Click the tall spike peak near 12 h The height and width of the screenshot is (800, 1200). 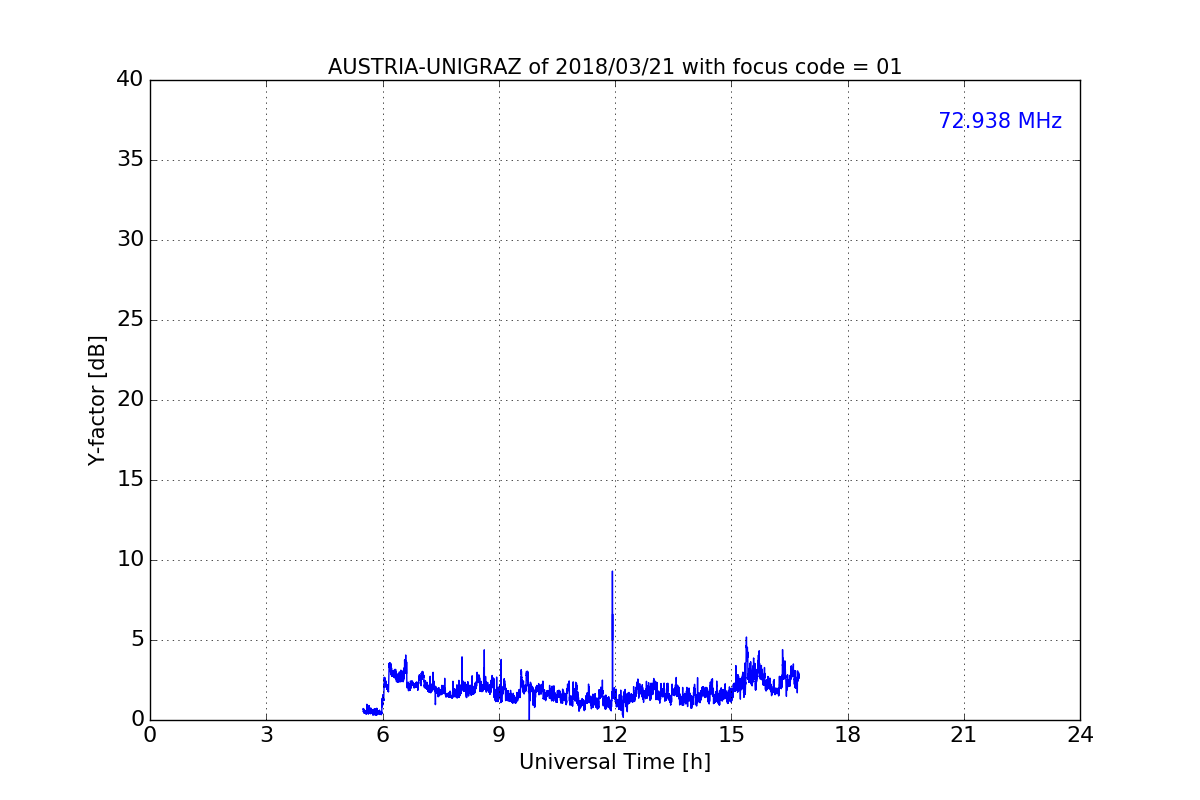(612, 572)
